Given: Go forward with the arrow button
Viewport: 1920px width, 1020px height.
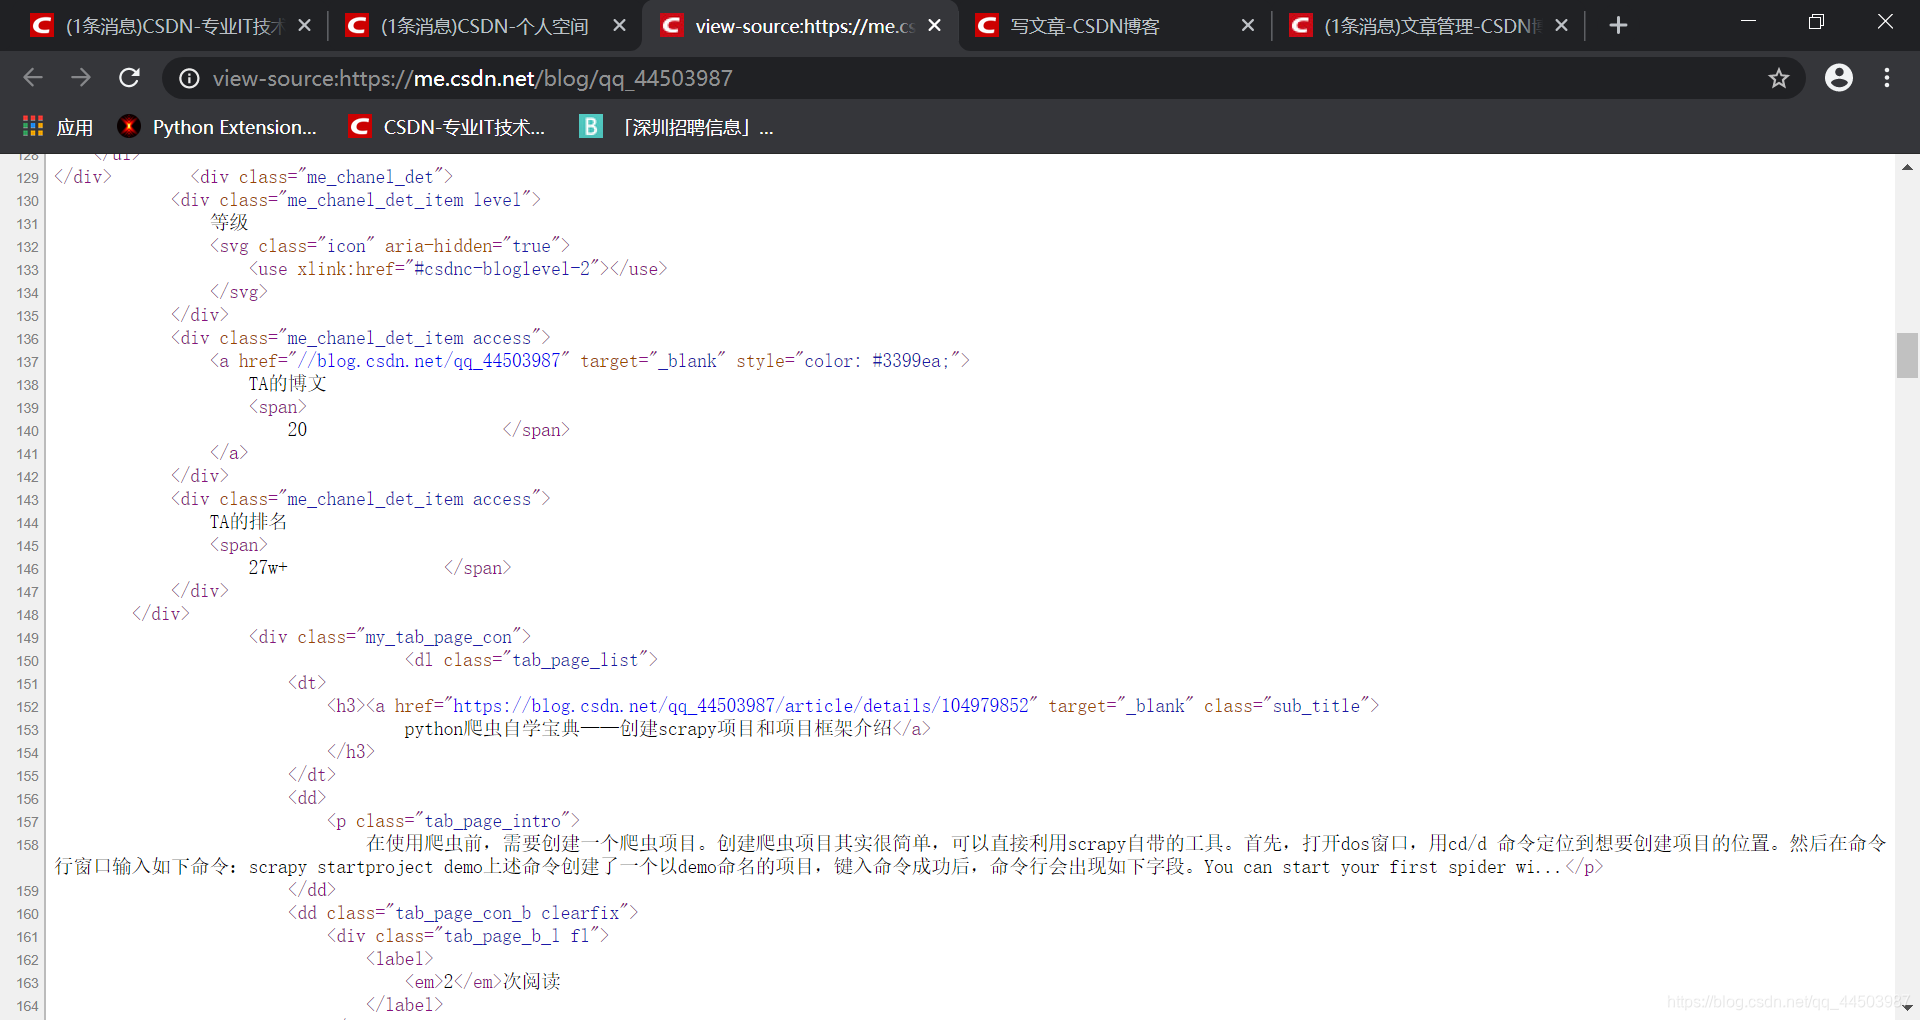Looking at the screenshot, I should tap(81, 78).
